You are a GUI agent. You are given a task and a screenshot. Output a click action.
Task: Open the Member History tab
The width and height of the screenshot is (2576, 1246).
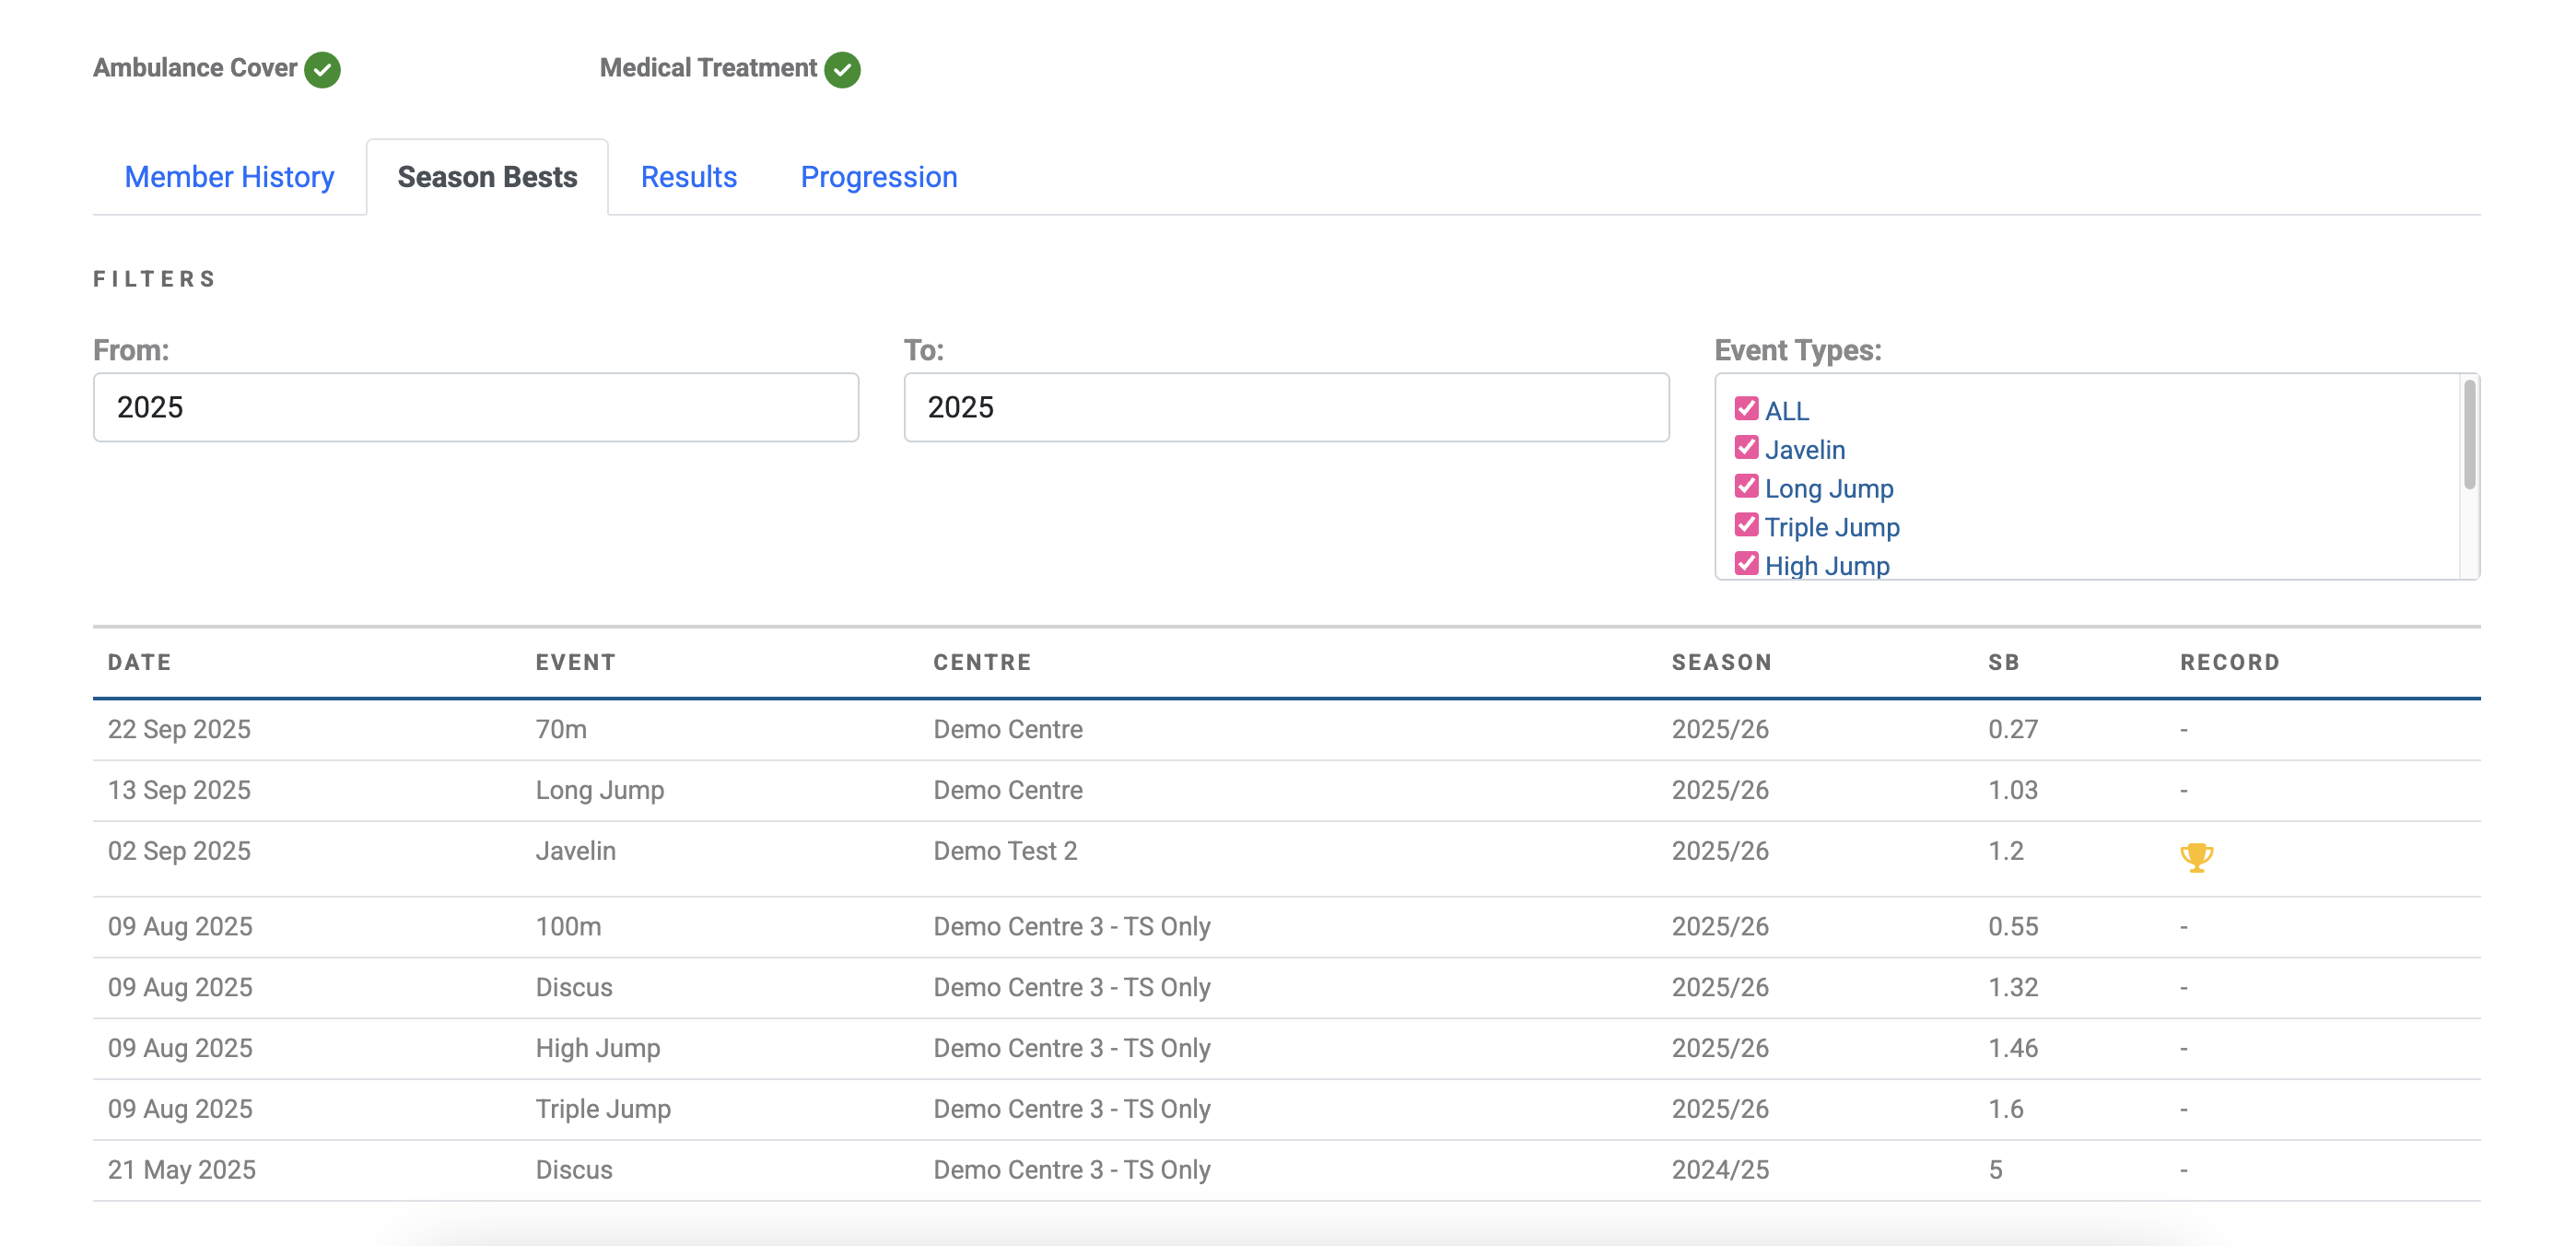pyautogui.click(x=229, y=177)
